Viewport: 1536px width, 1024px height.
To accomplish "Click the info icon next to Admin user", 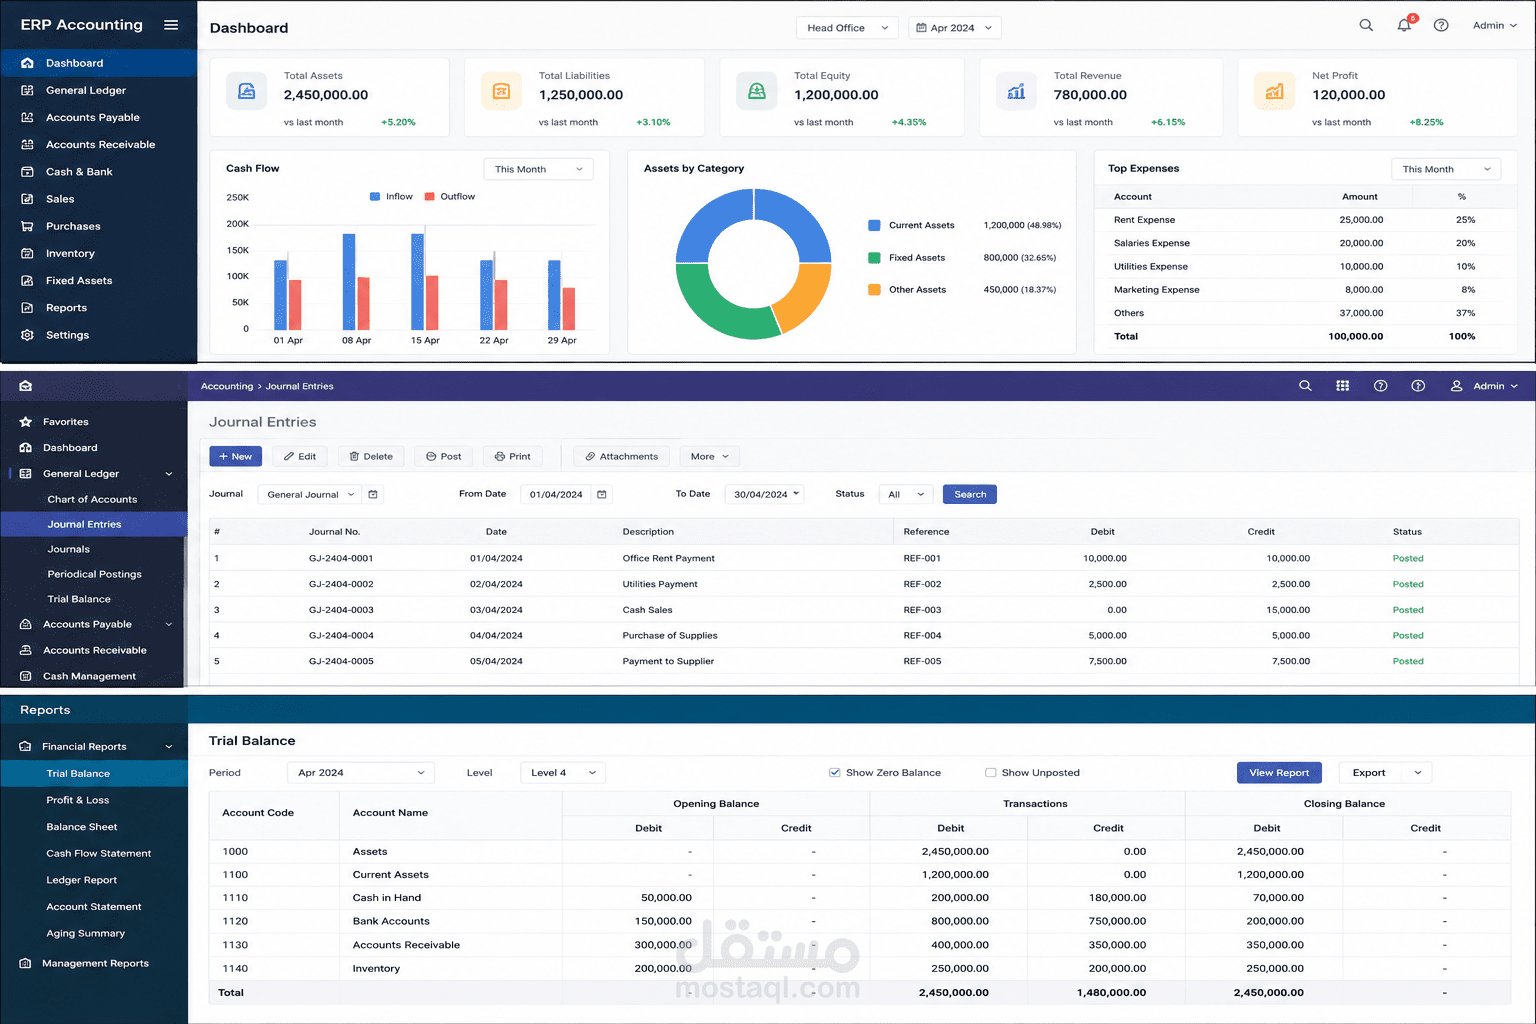I will (1418, 386).
